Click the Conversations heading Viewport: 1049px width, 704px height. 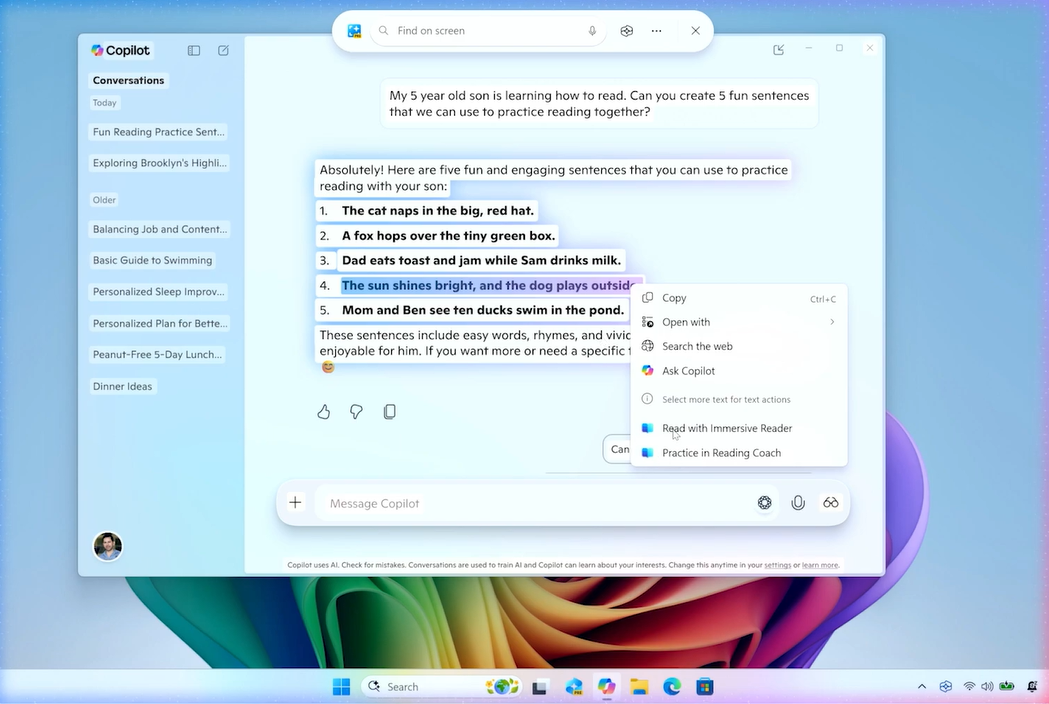(128, 80)
